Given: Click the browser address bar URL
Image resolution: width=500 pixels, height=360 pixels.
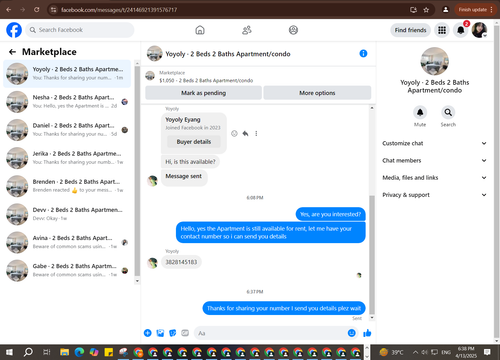Looking at the screenshot, I should pyautogui.click(x=119, y=10).
